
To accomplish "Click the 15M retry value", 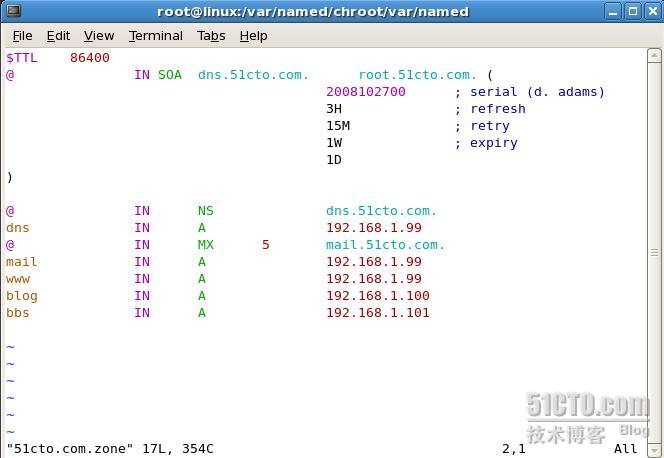I will tap(338, 126).
